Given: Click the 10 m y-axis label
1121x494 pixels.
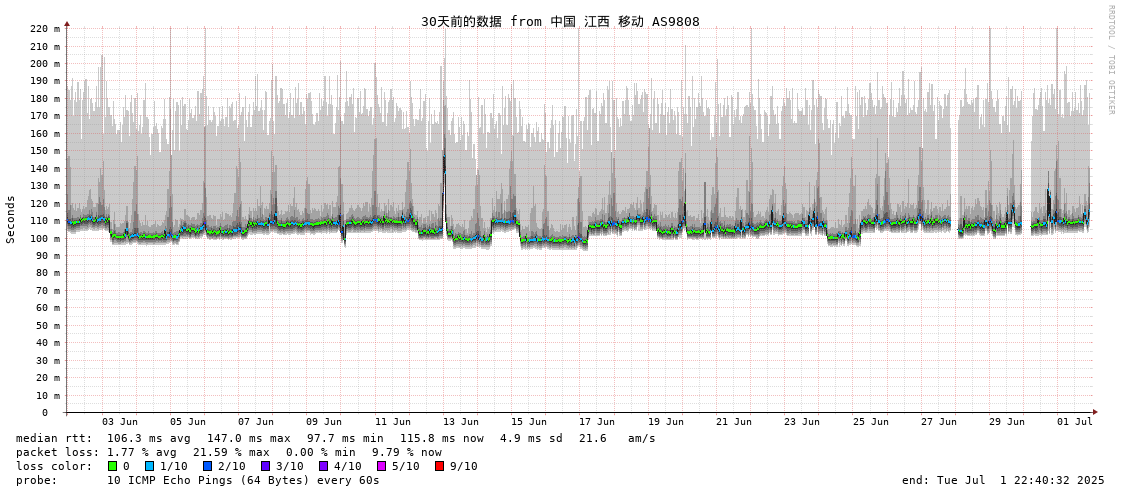Looking at the screenshot, I should [x=49, y=395].
